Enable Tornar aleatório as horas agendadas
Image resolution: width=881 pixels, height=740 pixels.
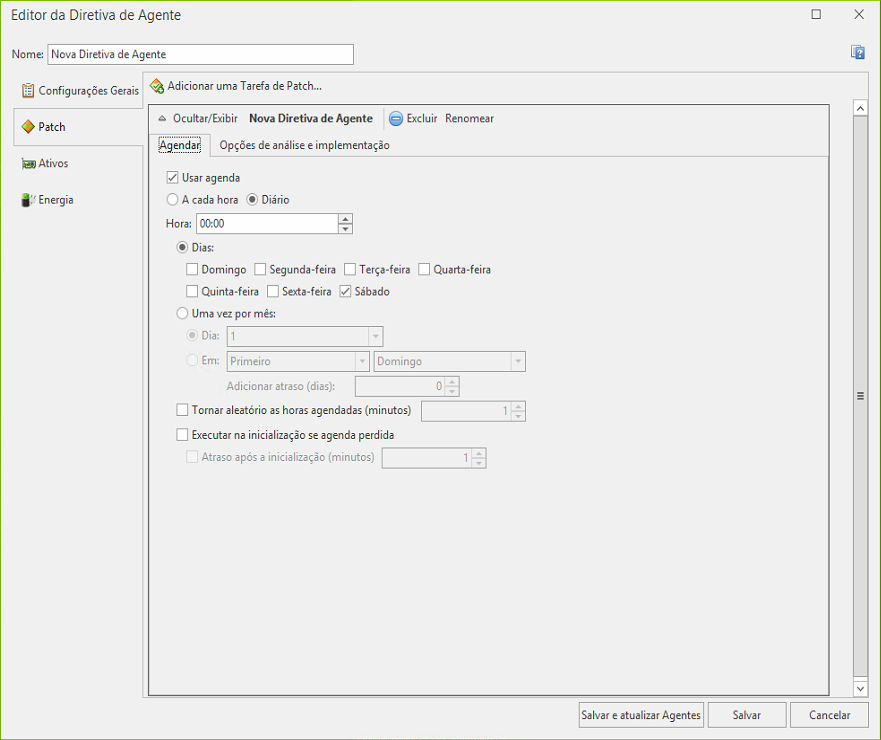[x=182, y=410]
